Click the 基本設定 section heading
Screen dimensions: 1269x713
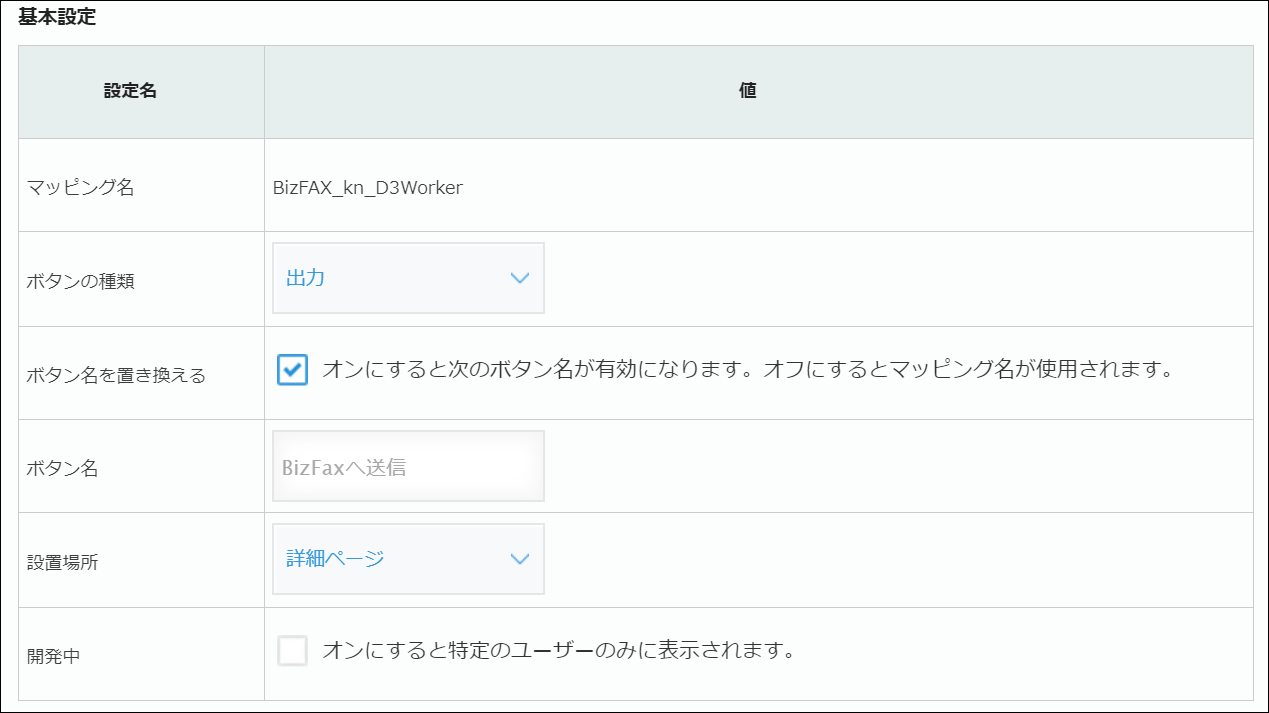(x=57, y=18)
